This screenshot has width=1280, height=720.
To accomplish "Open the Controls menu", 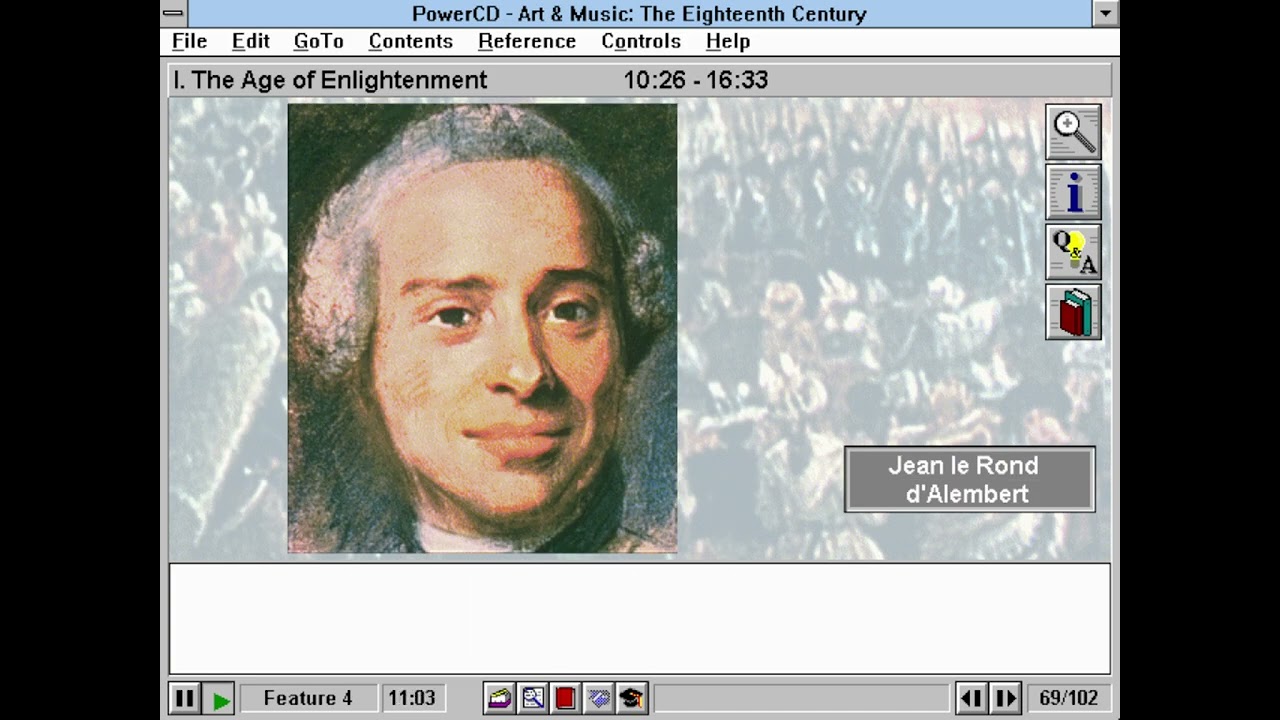I will tap(641, 41).
